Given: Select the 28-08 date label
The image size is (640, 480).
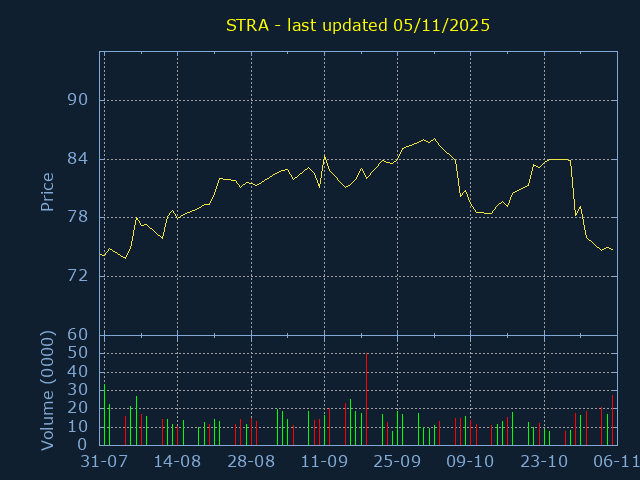Looking at the screenshot, I should coord(251,461).
